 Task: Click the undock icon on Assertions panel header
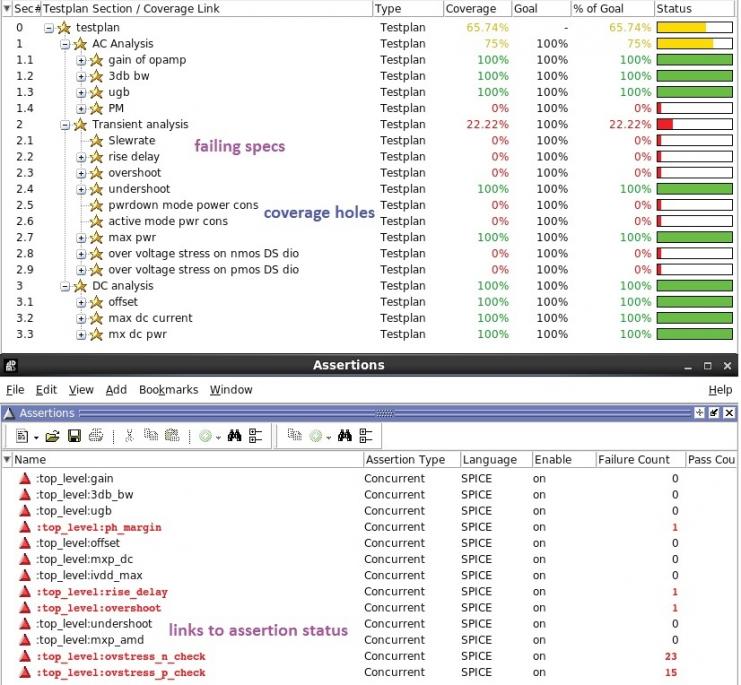click(x=714, y=413)
